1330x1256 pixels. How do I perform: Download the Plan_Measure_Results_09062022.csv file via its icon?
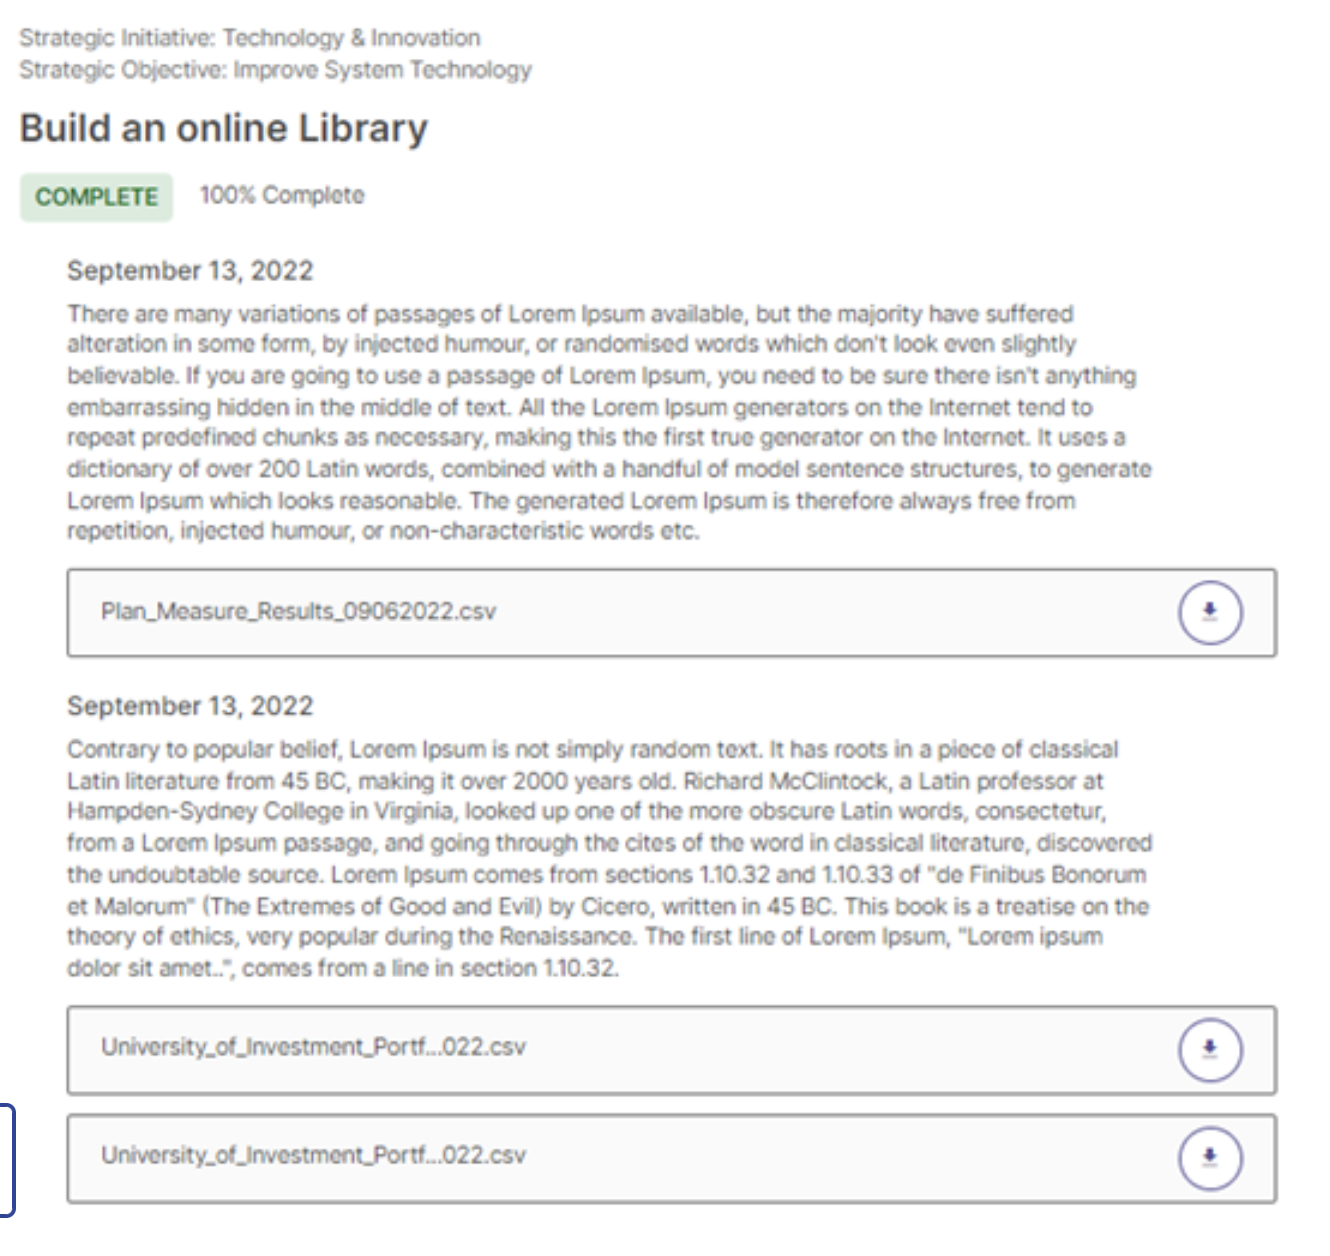(1210, 612)
